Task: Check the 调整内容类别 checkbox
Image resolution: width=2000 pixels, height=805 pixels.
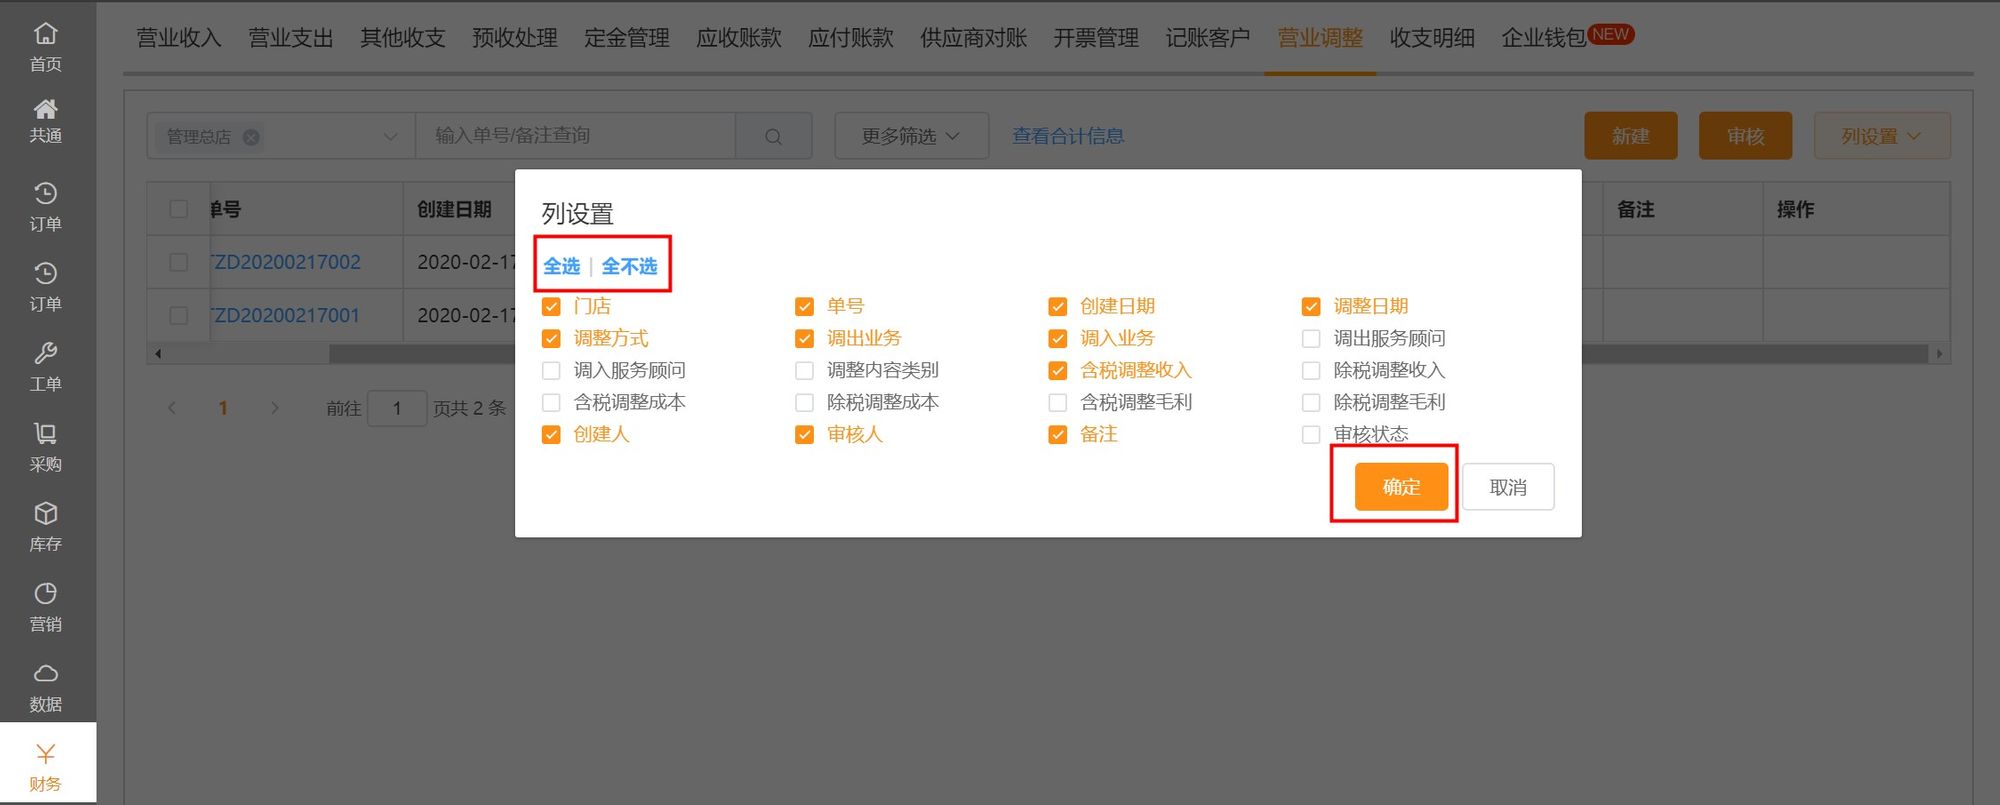Action: tap(804, 370)
